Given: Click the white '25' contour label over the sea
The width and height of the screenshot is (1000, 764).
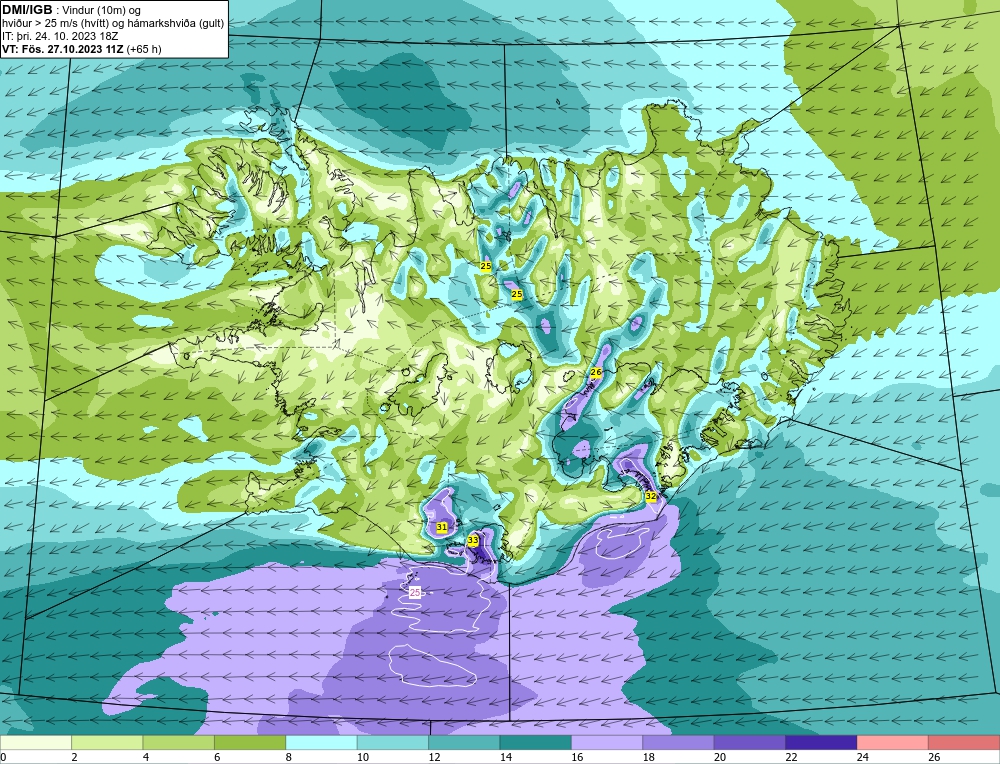Looking at the screenshot, I should [415, 593].
